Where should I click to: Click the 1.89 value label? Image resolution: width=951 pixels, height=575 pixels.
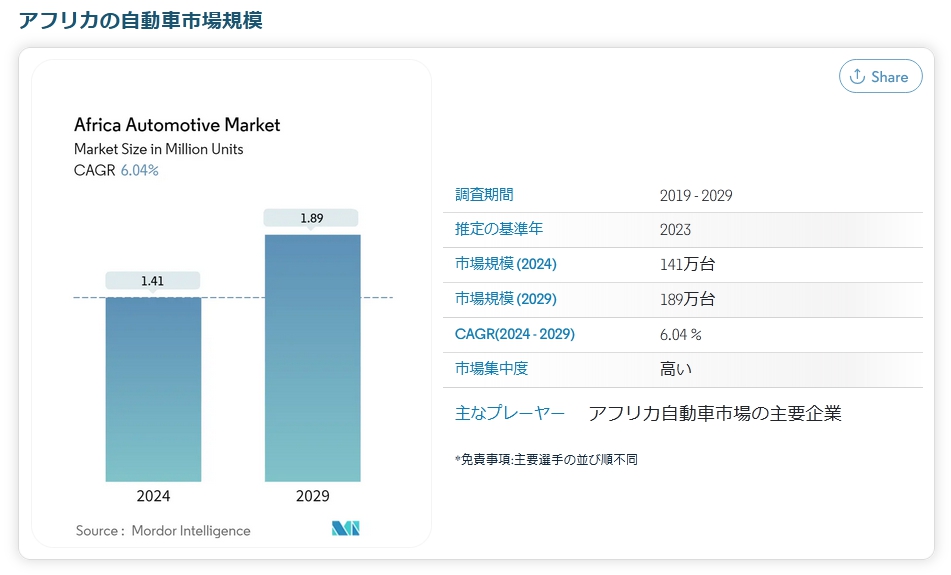tap(311, 218)
